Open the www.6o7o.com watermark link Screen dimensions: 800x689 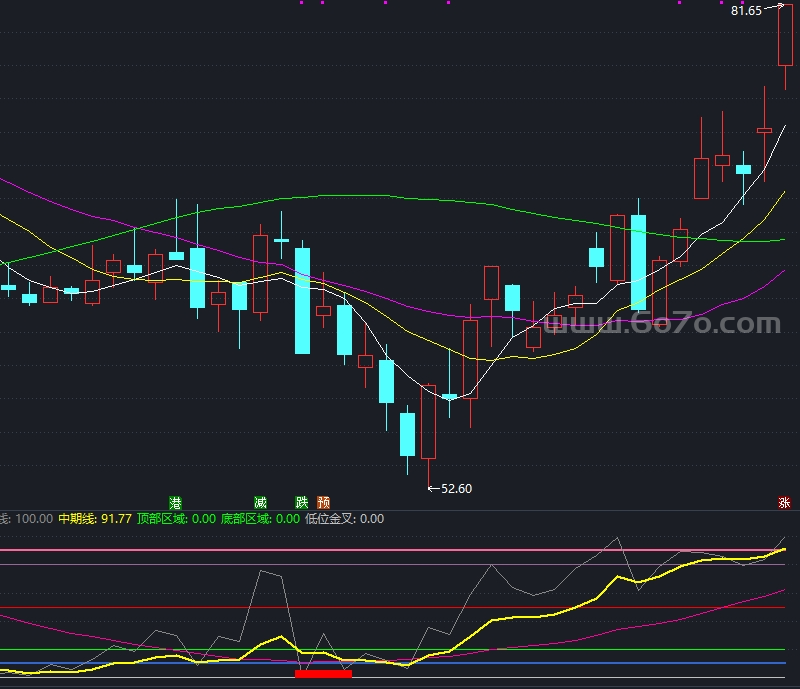[662, 324]
